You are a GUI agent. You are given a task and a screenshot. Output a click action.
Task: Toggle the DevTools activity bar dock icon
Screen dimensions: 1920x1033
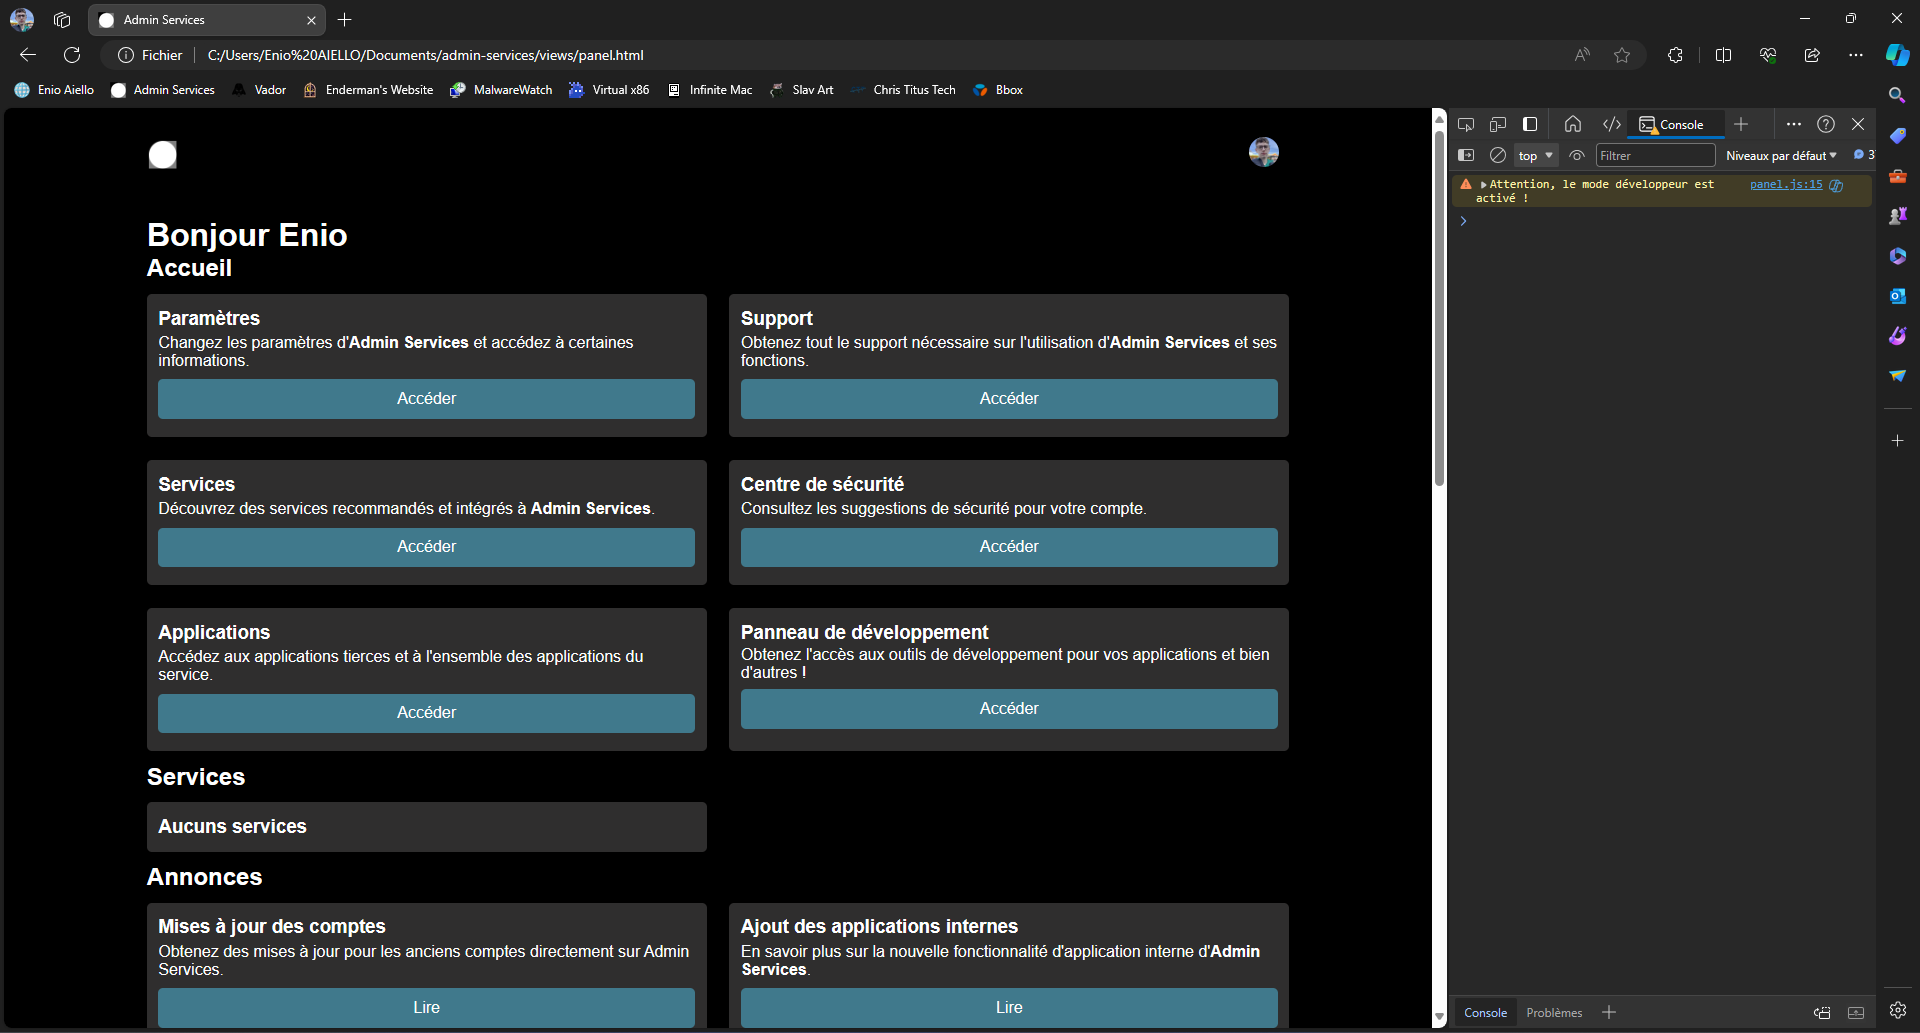(x=1530, y=124)
